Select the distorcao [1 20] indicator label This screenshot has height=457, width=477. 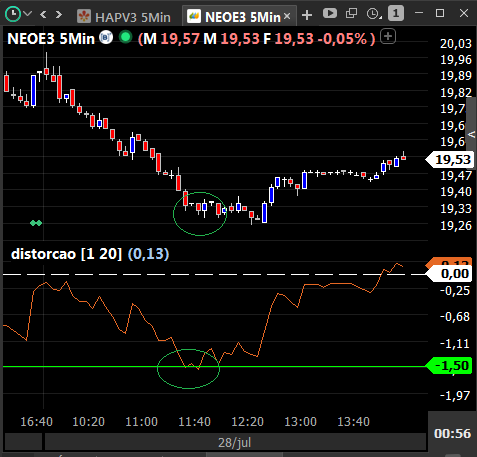tap(66, 254)
